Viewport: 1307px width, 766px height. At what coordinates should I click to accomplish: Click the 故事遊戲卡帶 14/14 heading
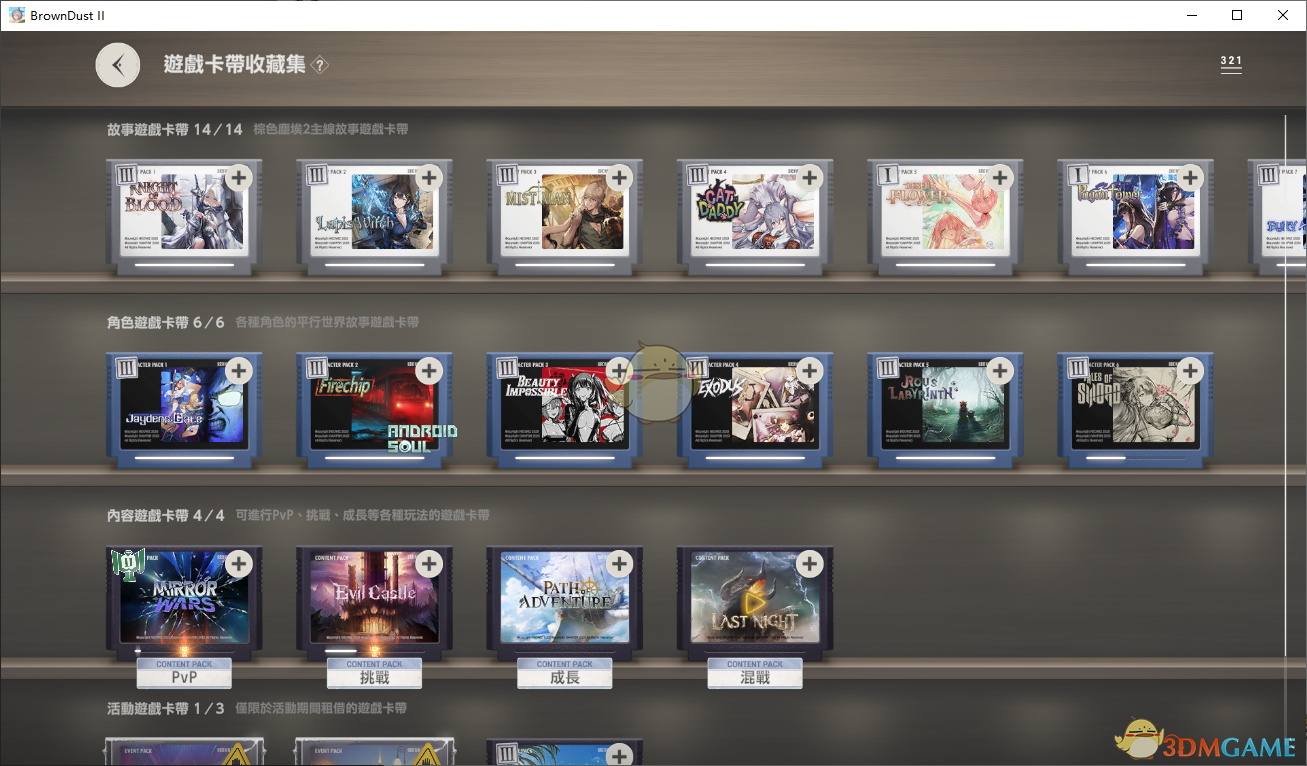[x=175, y=129]
